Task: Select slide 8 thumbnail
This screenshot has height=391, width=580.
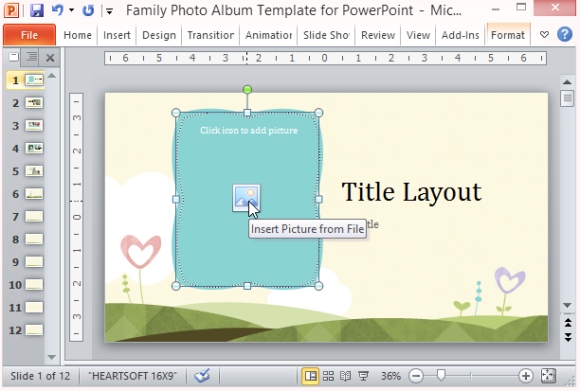Action: (34, 239)
